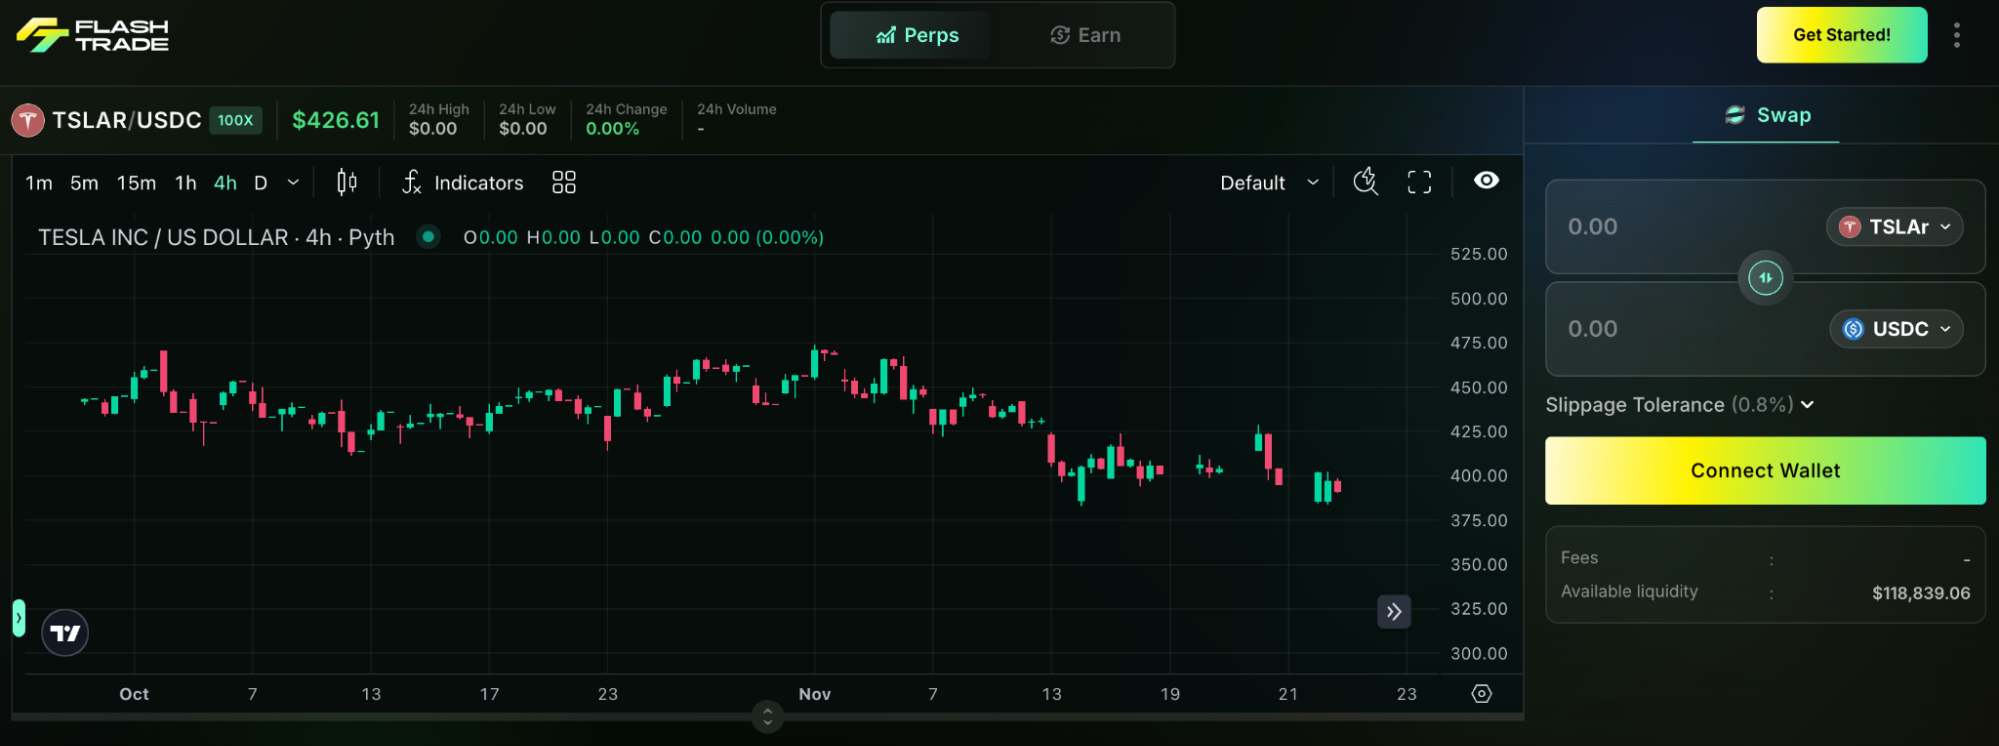Image resolution: width=1999 pixels, height=746 pixels.
Task: Switch to the Earn tab
Action: pyautogui.click(x=1085, y=35)
